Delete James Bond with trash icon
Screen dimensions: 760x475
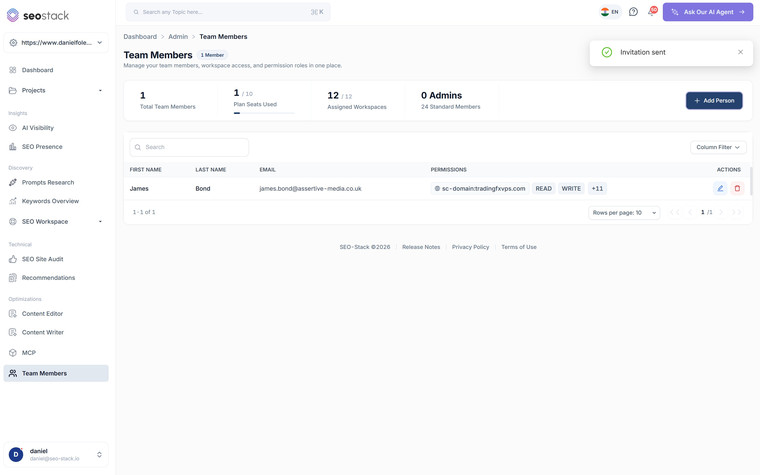(x=737, y=189)
